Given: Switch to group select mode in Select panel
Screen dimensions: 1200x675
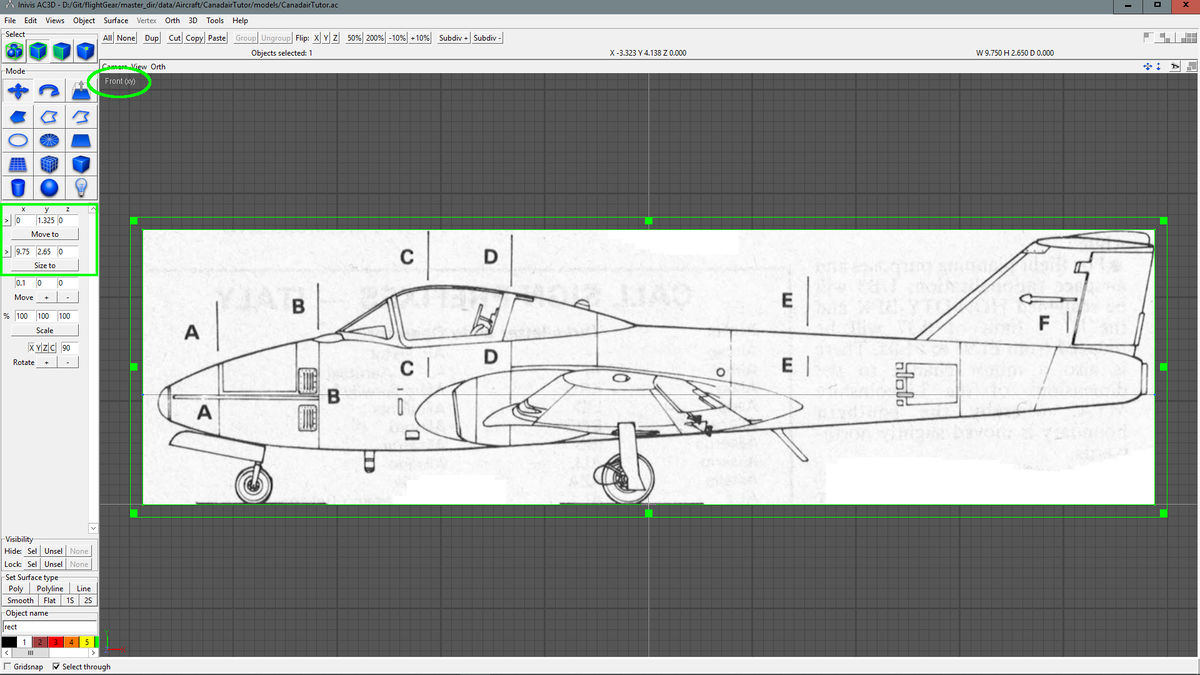Looking at the screenshot, I should [14, 49].
